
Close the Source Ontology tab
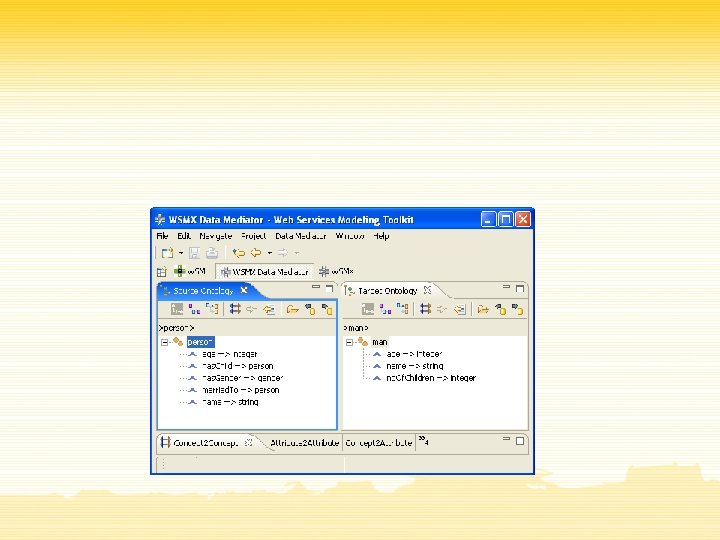(244, 290)
